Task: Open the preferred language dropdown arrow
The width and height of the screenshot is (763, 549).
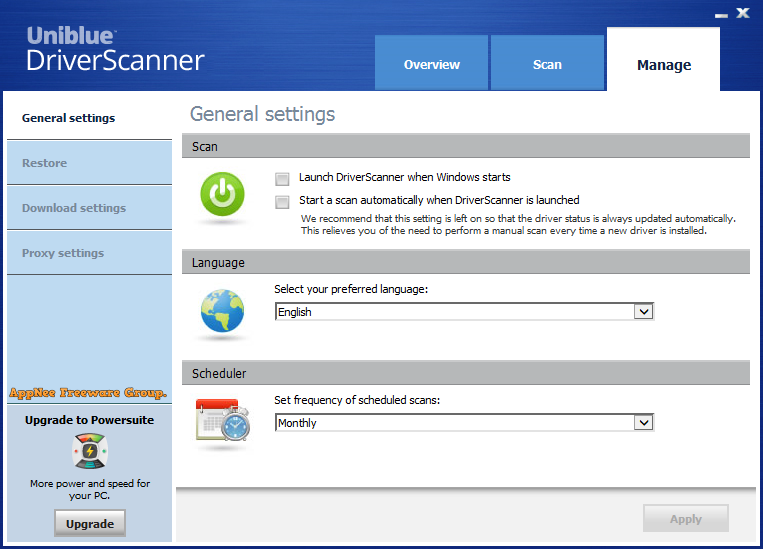Action: 643,311
